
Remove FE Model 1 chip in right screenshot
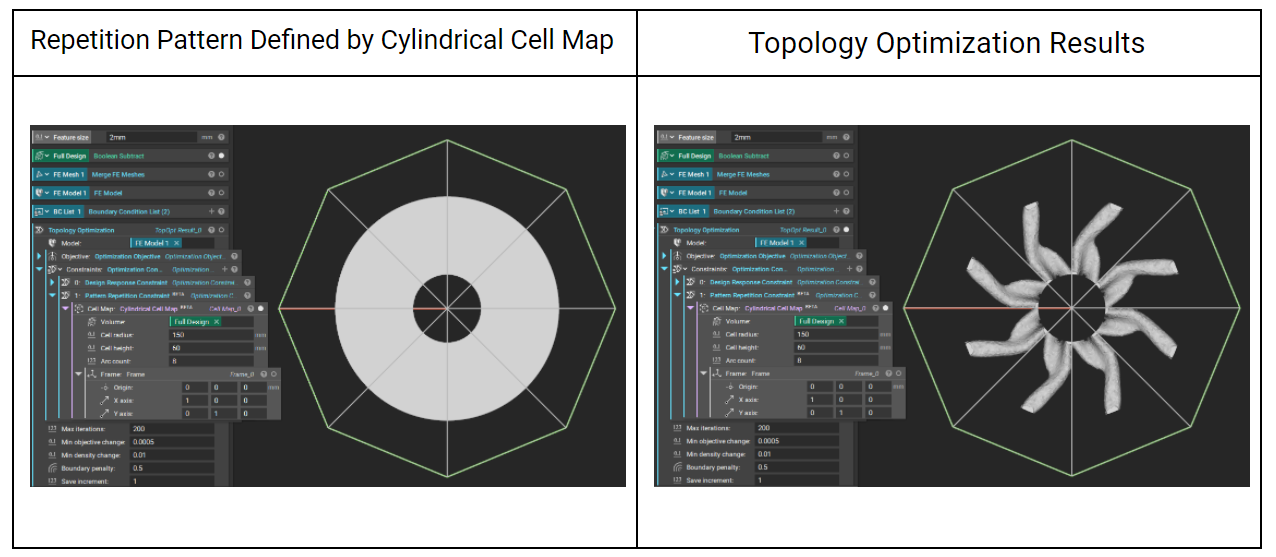[801, 243]
